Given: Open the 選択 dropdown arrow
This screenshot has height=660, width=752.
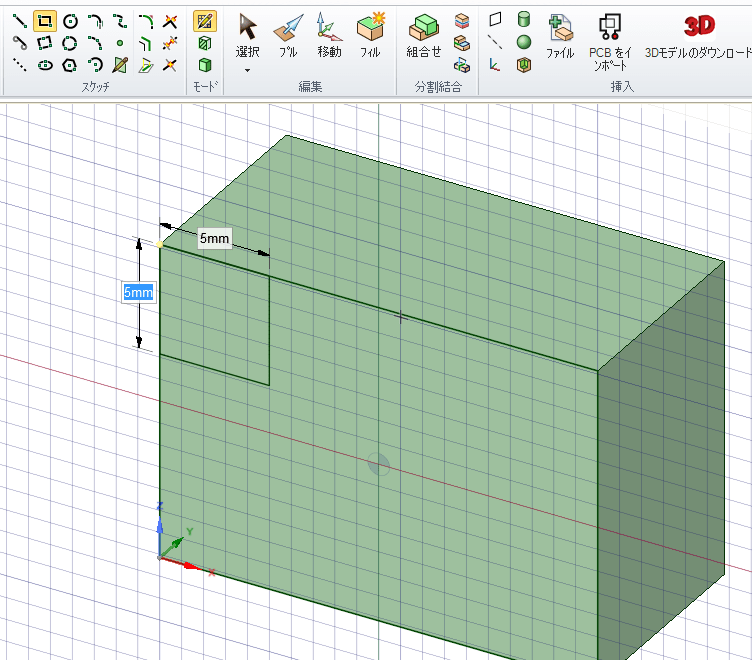Looking at the screenshot, I should pos(247,70).
